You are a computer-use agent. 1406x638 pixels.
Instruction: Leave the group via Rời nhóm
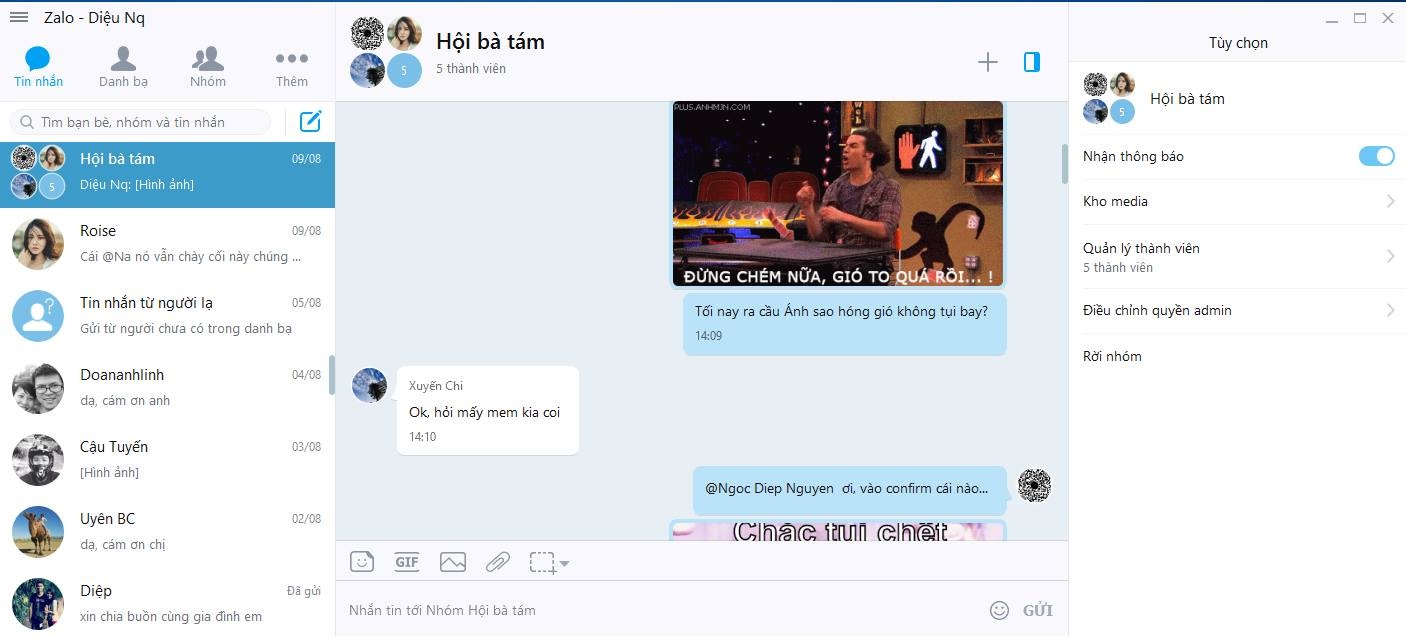[x=1110, y=356]
